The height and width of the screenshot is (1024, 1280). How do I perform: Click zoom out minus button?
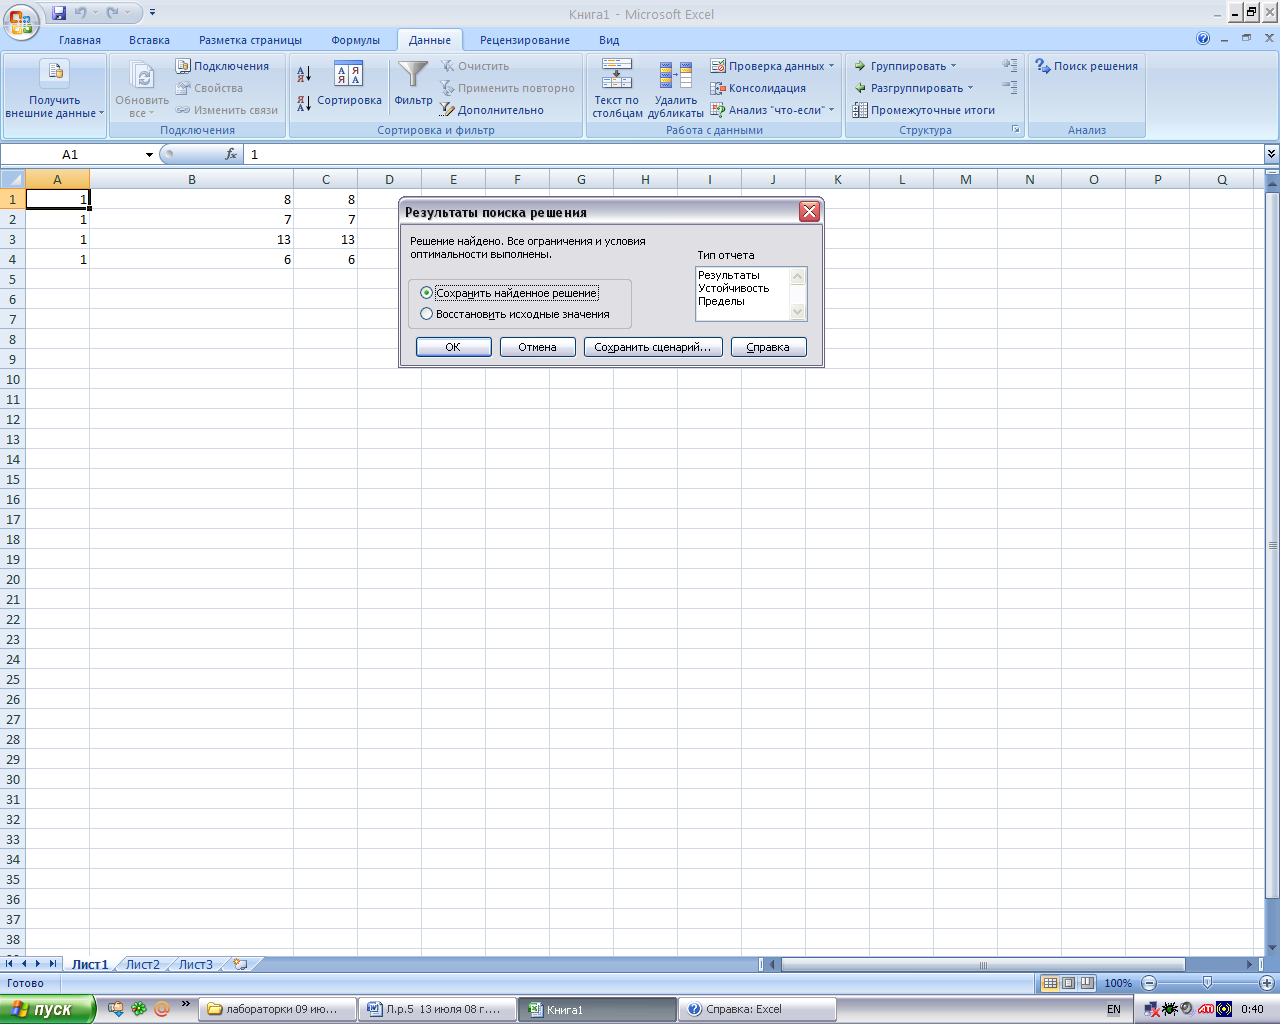1149,983
